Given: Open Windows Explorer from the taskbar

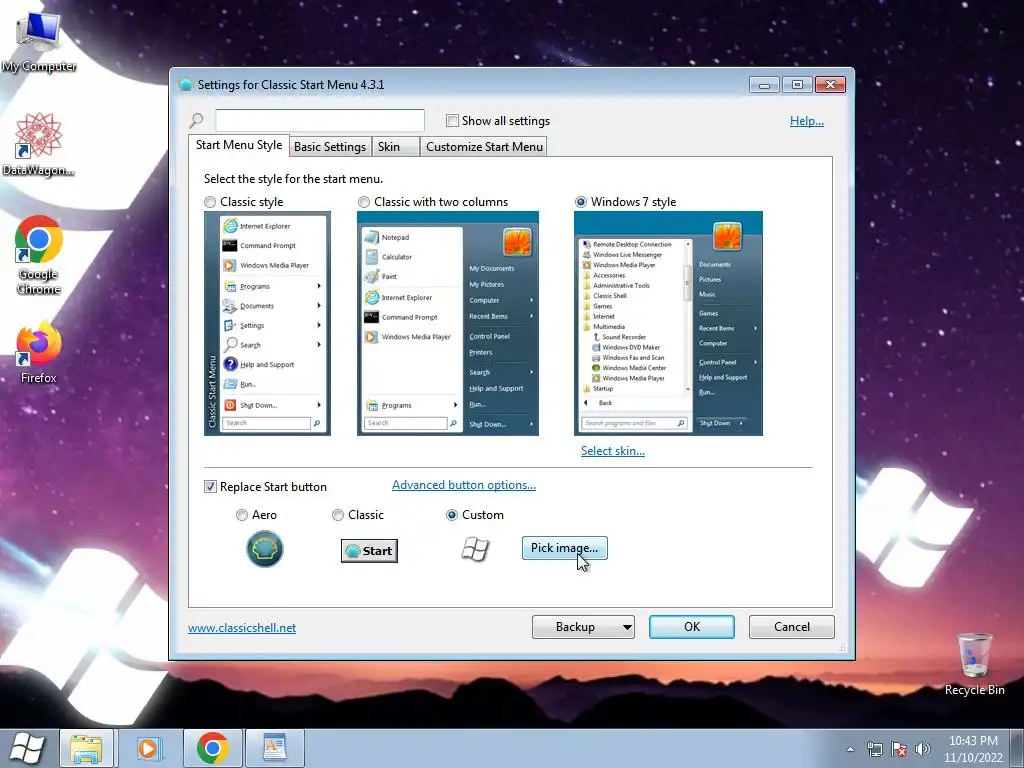Looking at the screenshot, I should coord(87,748).
